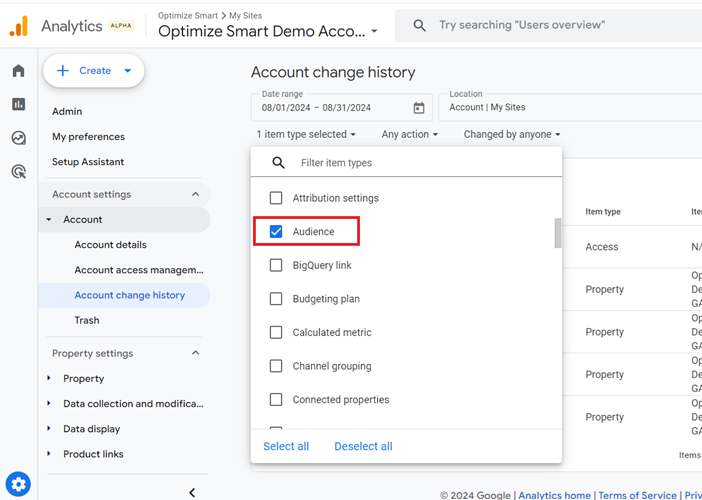Click the Optimize Smart breadcrumb

[x=188, y=16]
